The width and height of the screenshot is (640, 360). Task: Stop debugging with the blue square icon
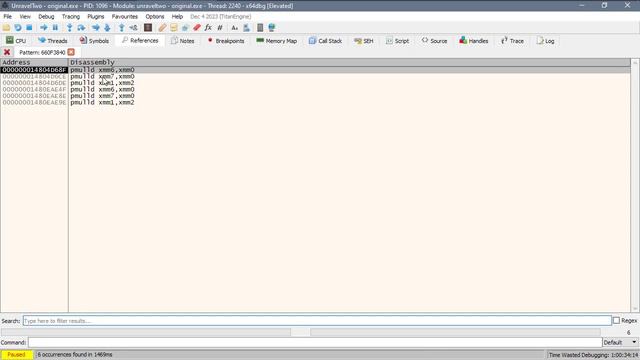point(29,28)
